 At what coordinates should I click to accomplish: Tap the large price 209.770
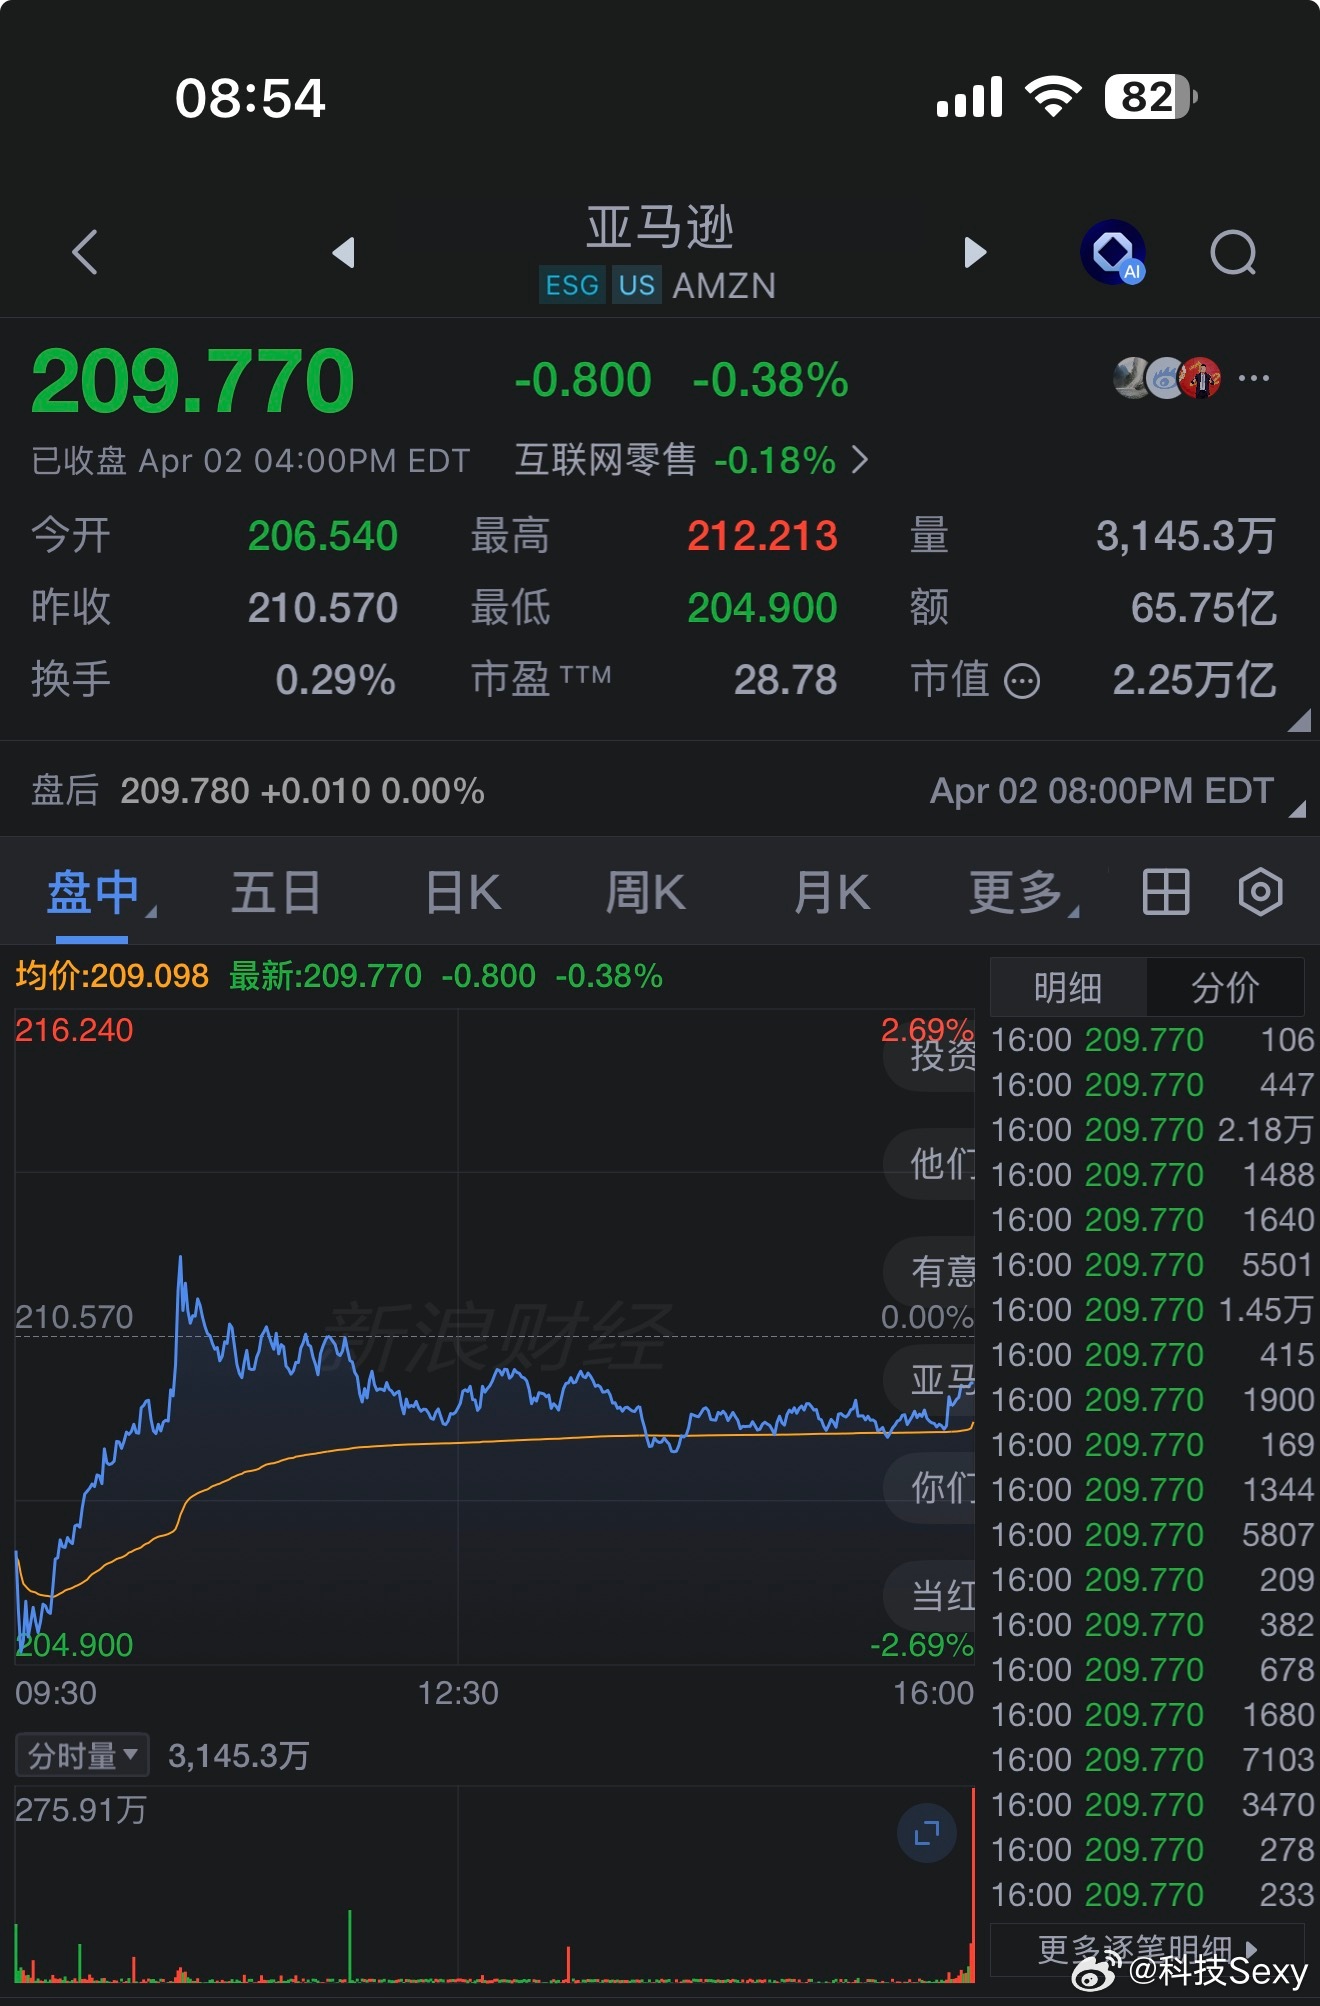(x=193, y=381)
